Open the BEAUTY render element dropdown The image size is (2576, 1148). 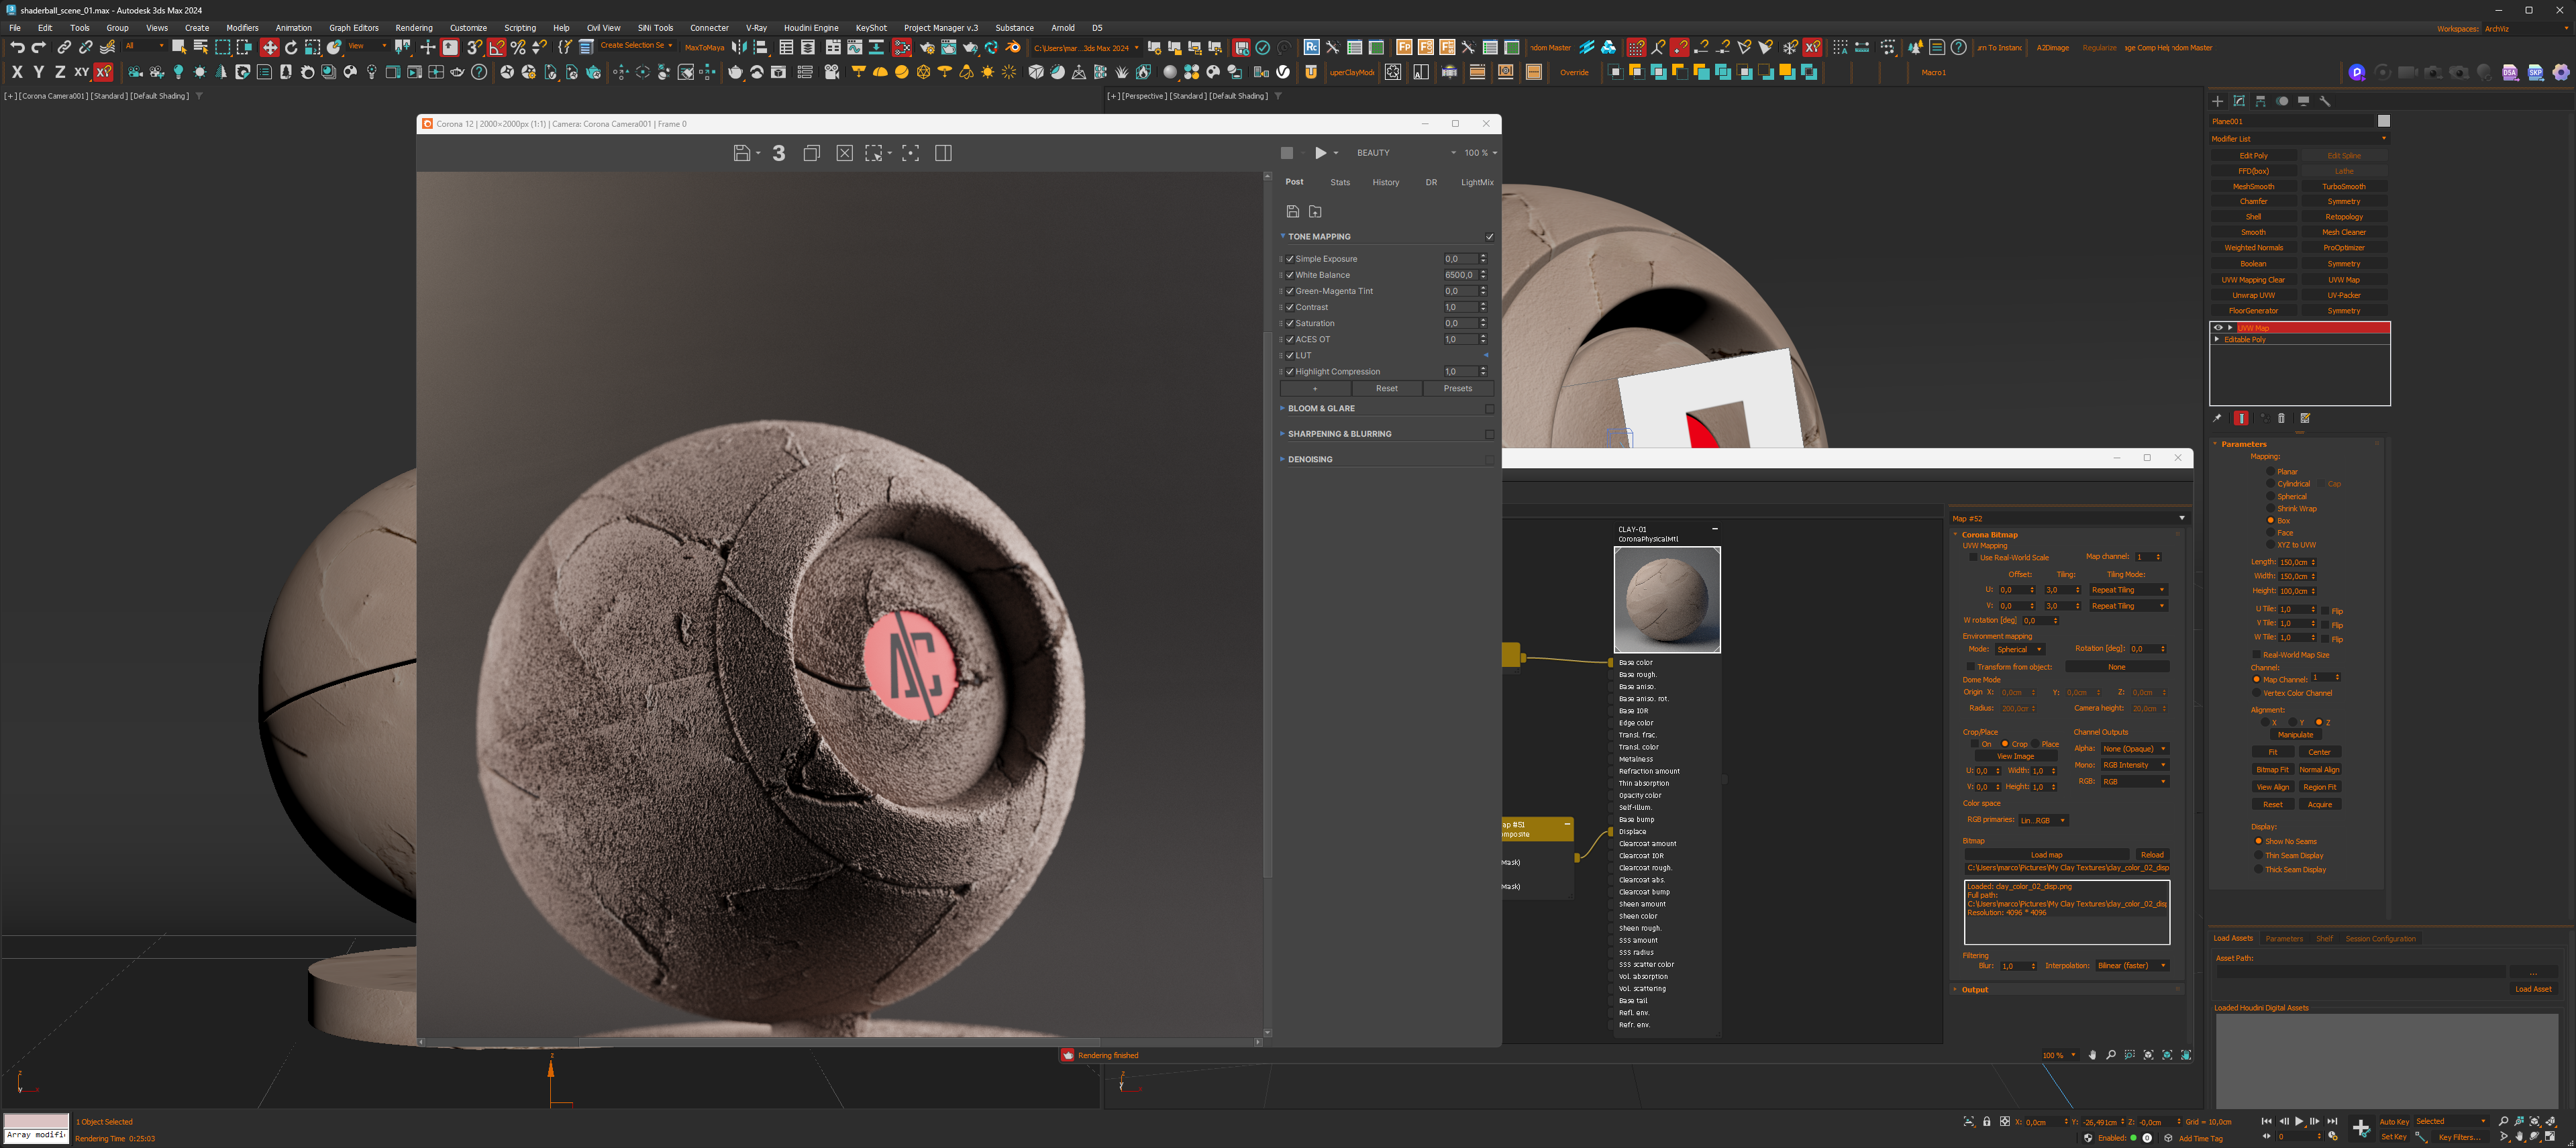[1405, 153]
